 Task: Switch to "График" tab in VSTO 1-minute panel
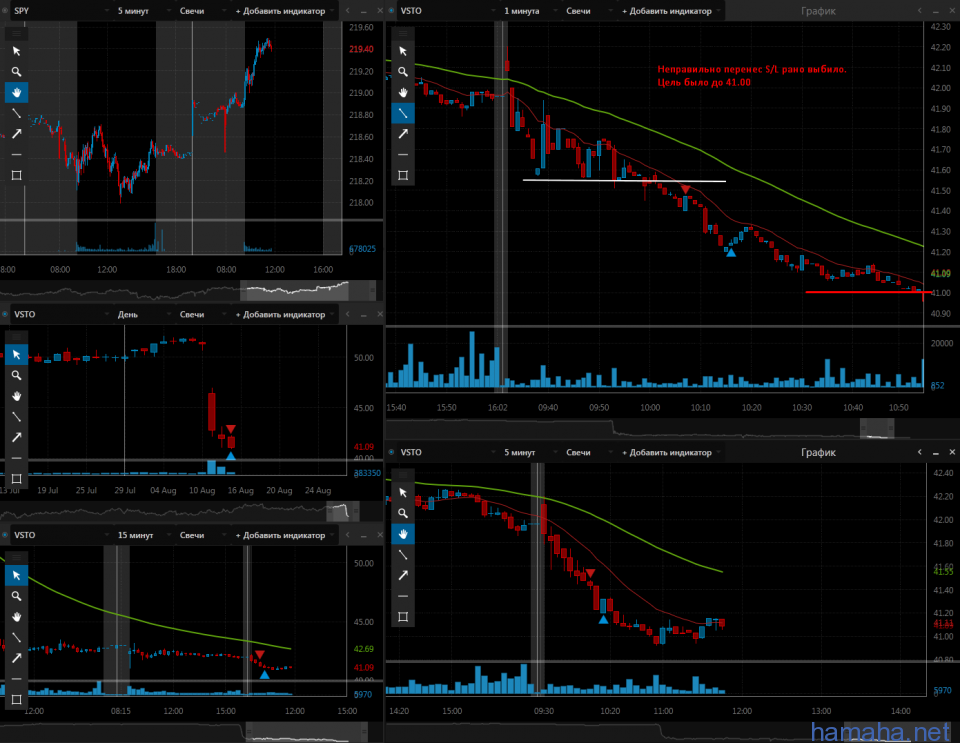click(x=818, y=11)
